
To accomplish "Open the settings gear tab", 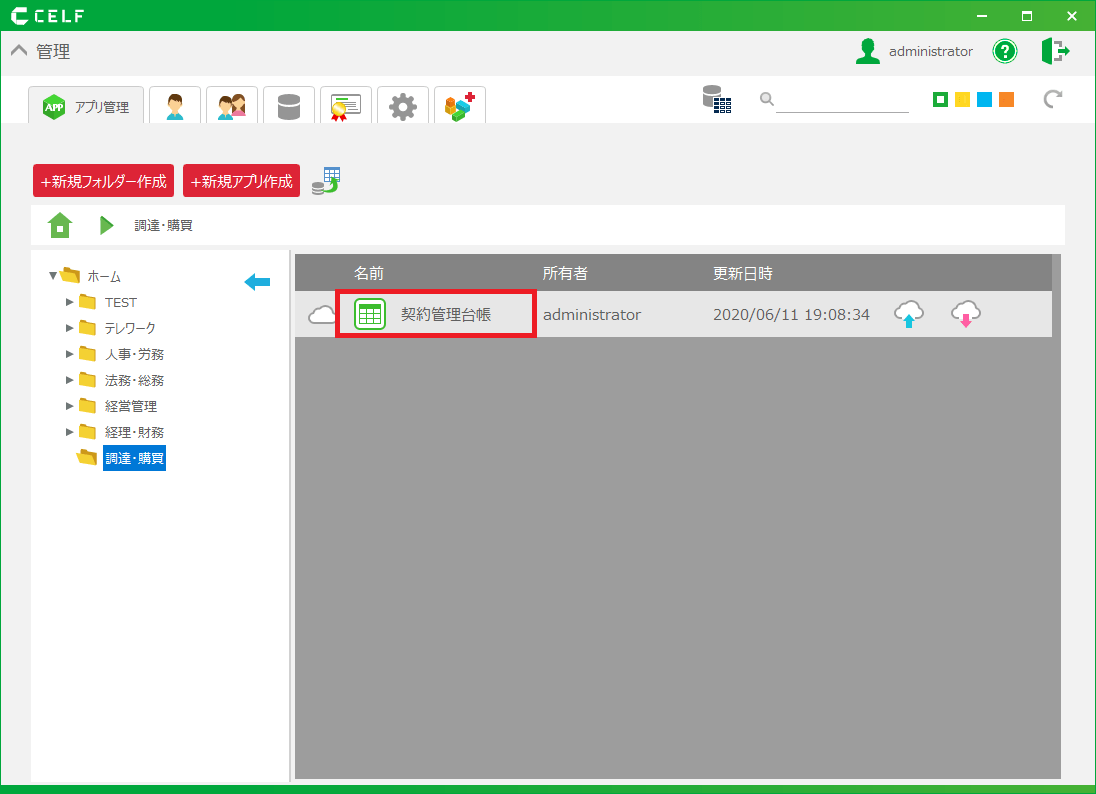I will pos(403,106).
